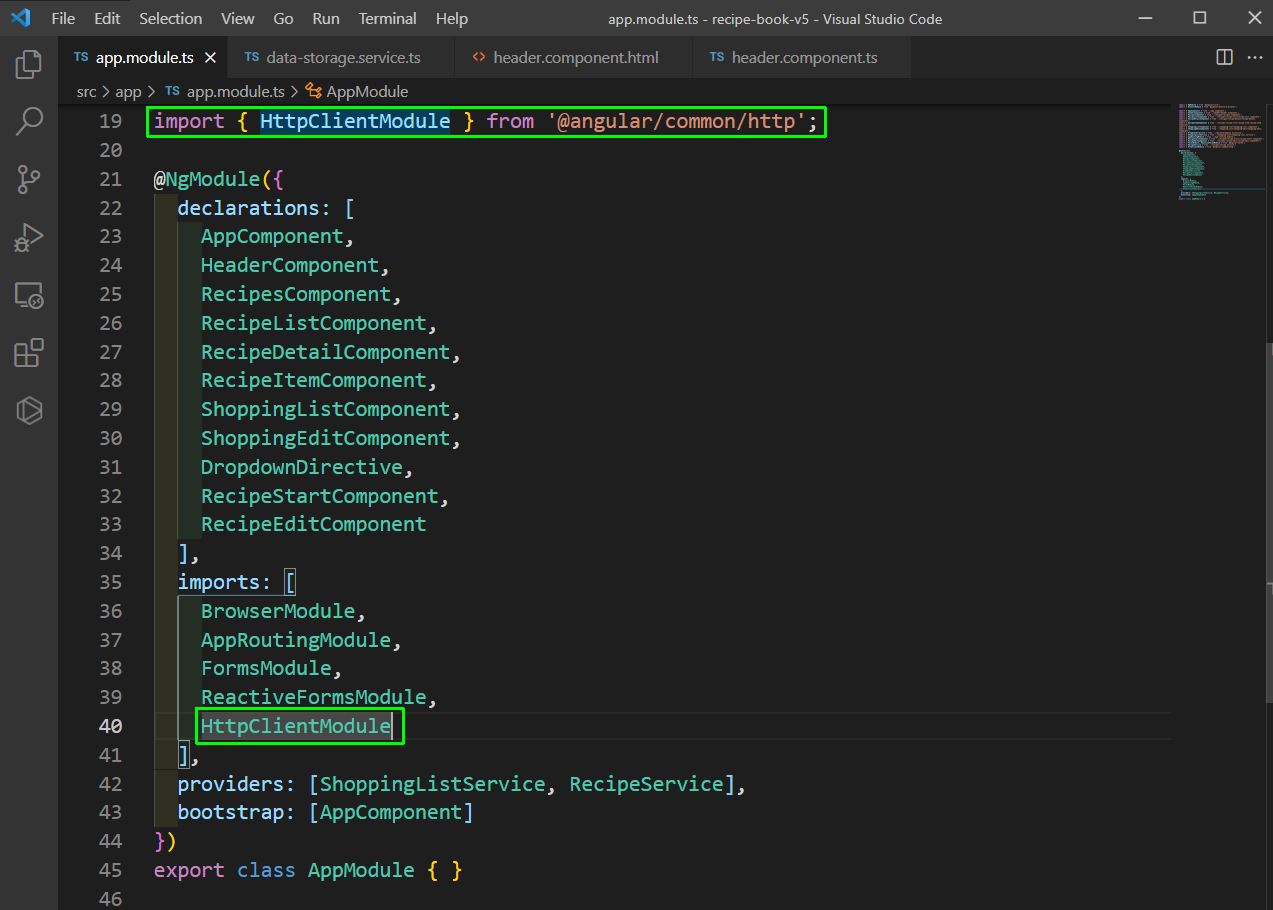This screenshot has height=910, width=1273.
Task: Open the View menu
Action: coord(238,18)
